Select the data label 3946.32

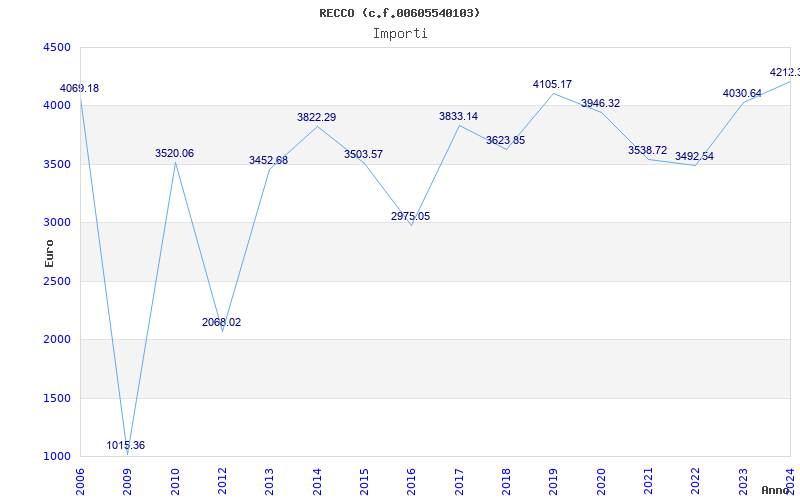(601, 104)
